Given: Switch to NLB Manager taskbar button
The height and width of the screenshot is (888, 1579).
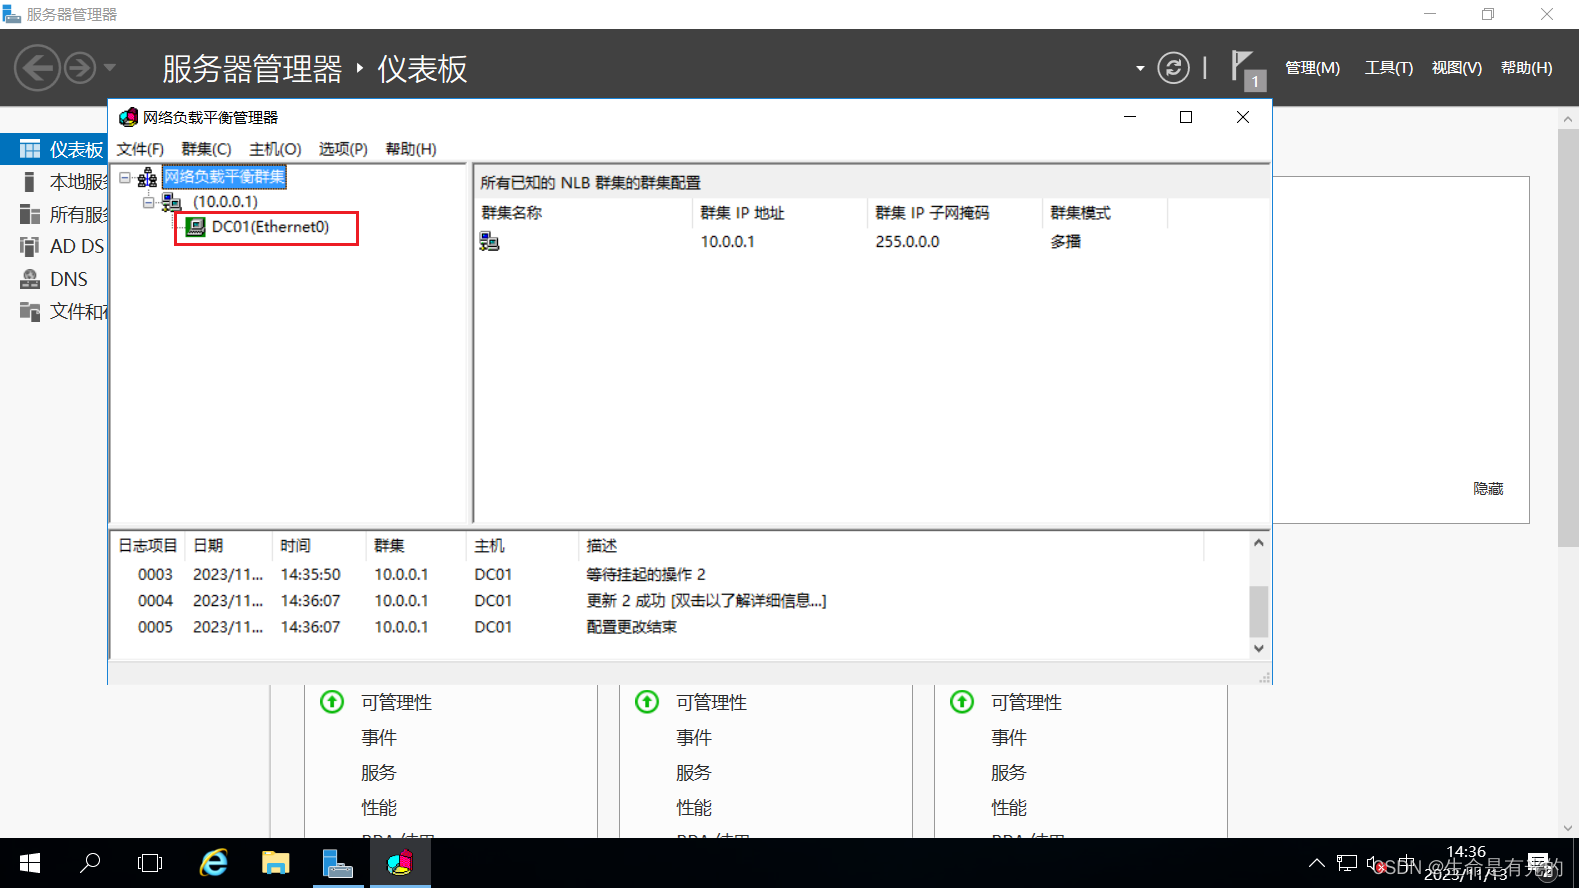Looking at the screenshot, I should 400,863.
